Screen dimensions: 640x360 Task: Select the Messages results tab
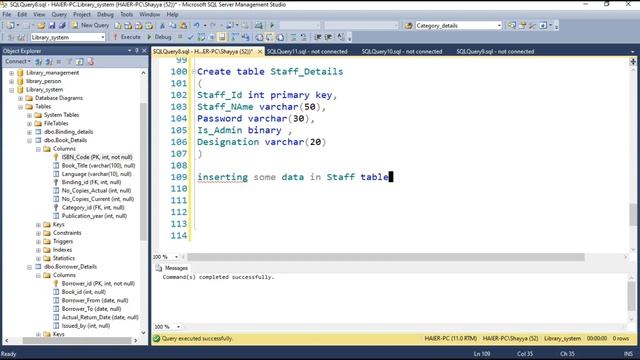[172, 268]
